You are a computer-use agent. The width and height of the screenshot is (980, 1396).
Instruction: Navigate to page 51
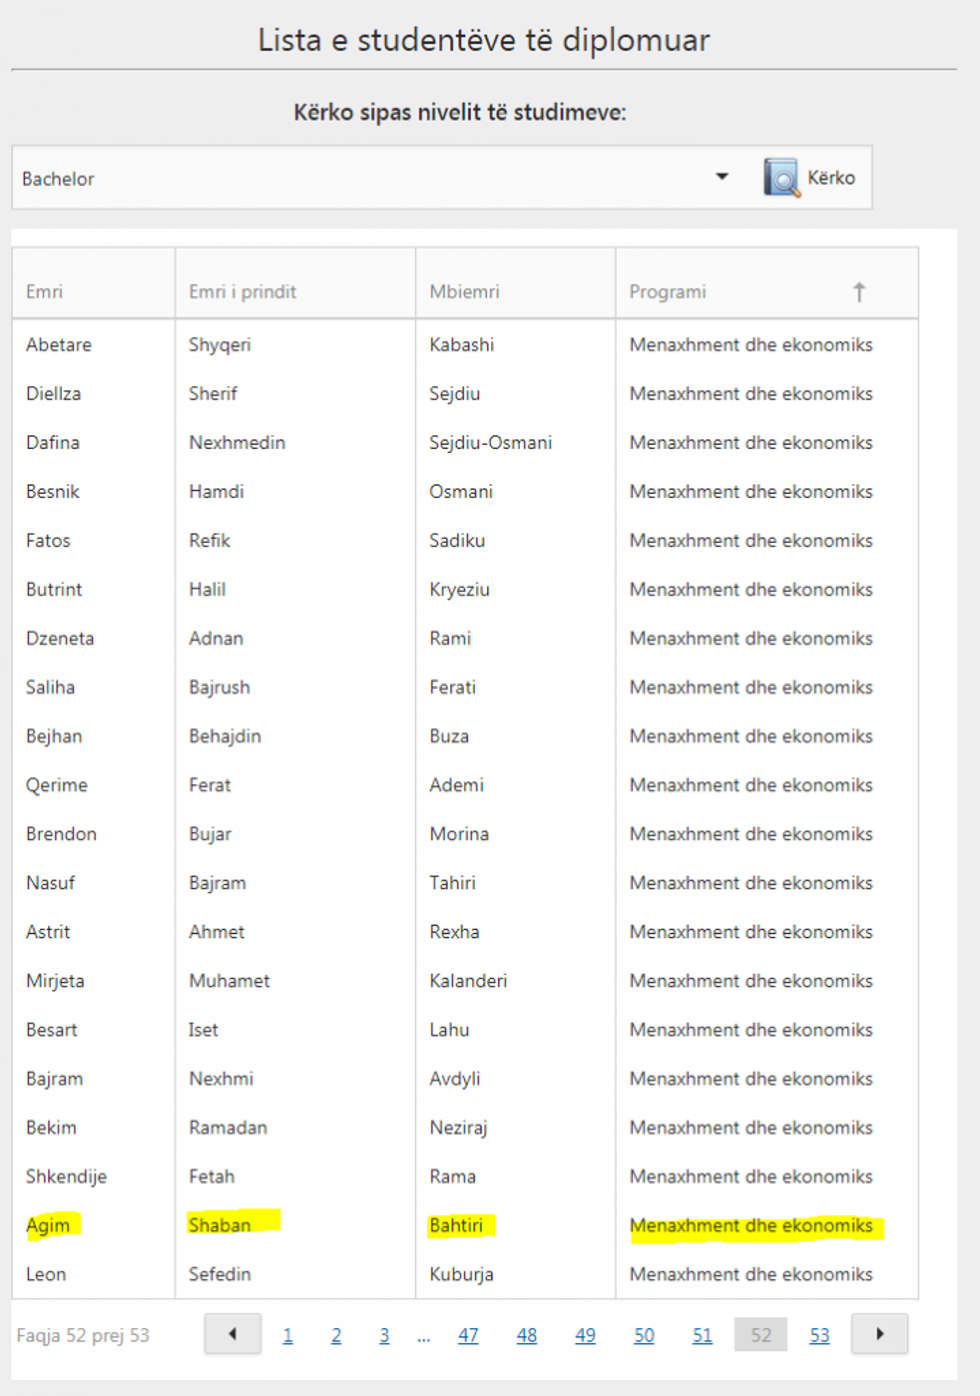[x=702, y=1336]
